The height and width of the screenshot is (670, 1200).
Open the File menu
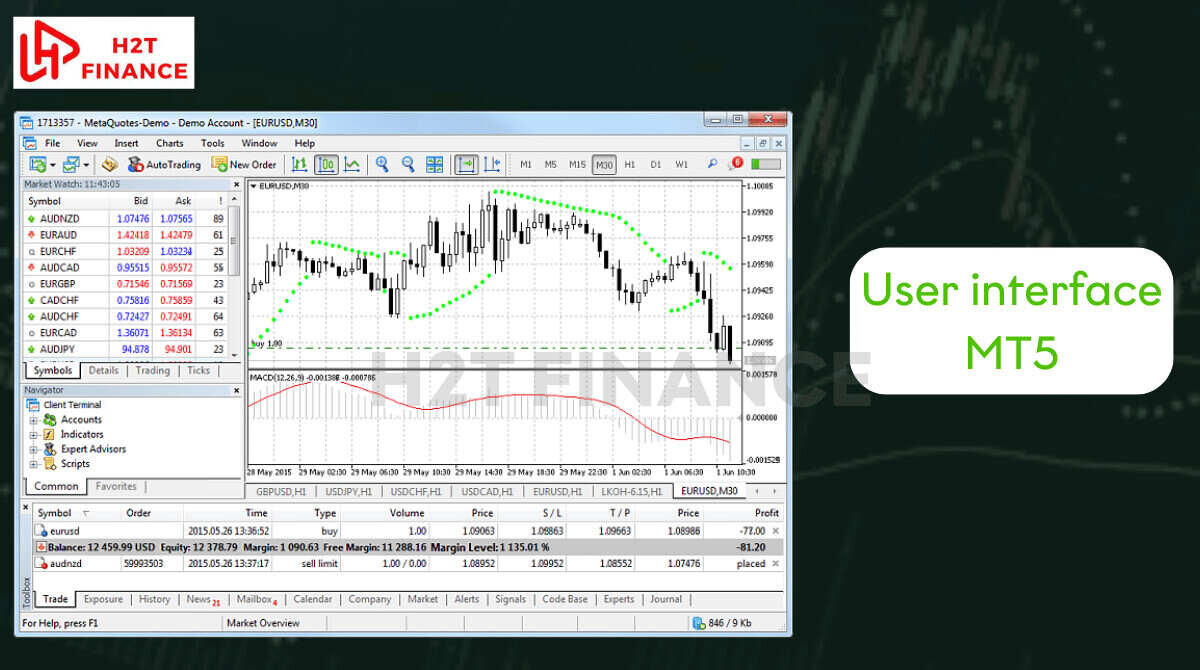point(53,143)
